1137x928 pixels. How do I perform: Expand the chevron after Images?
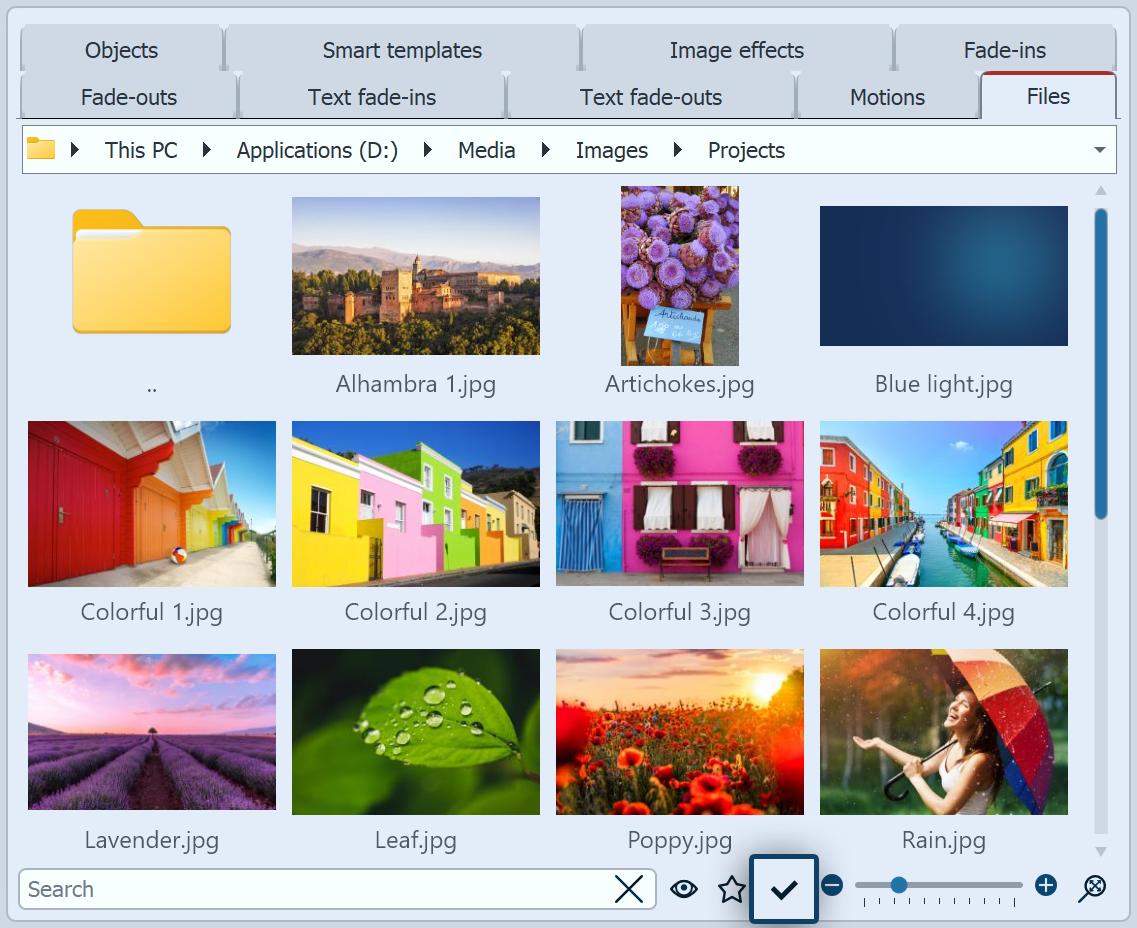coord(676,150)
